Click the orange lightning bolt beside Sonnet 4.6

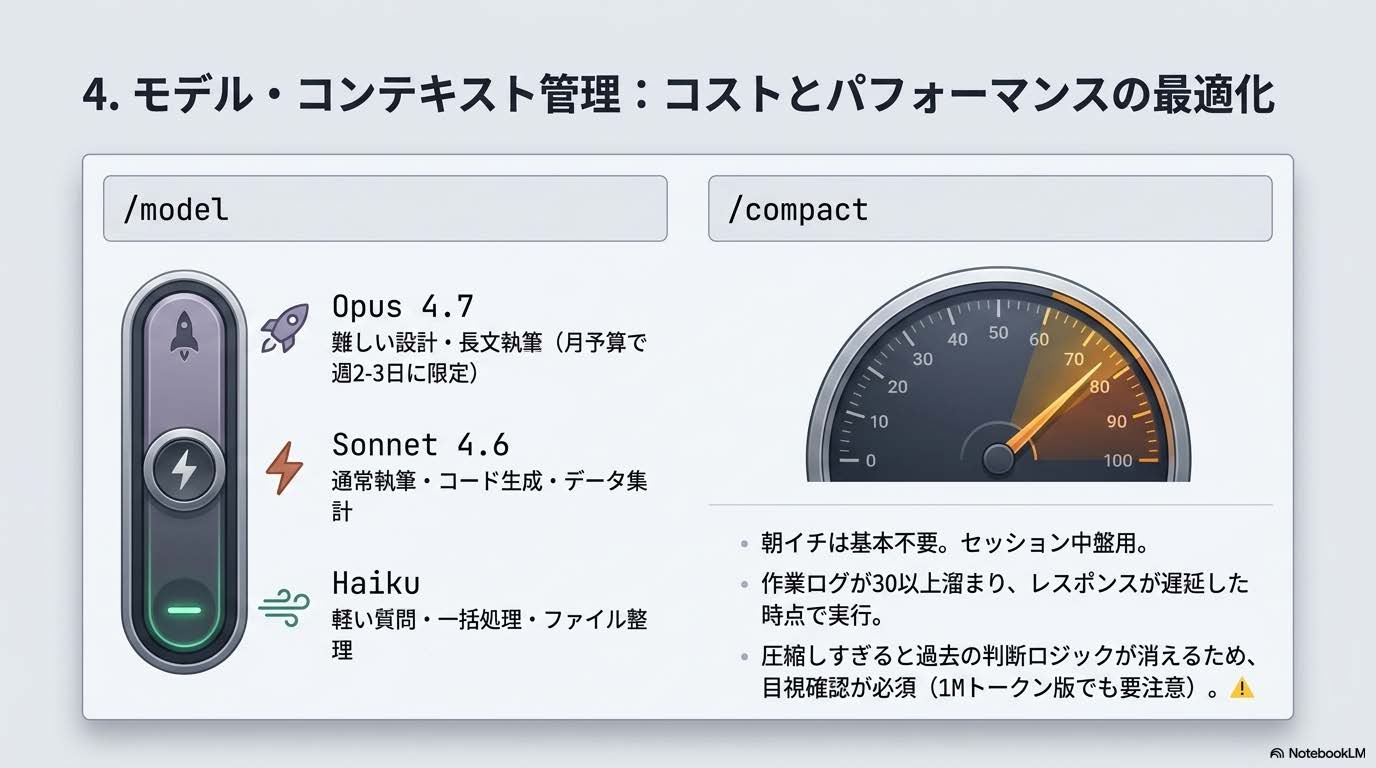tap(284, 468)
